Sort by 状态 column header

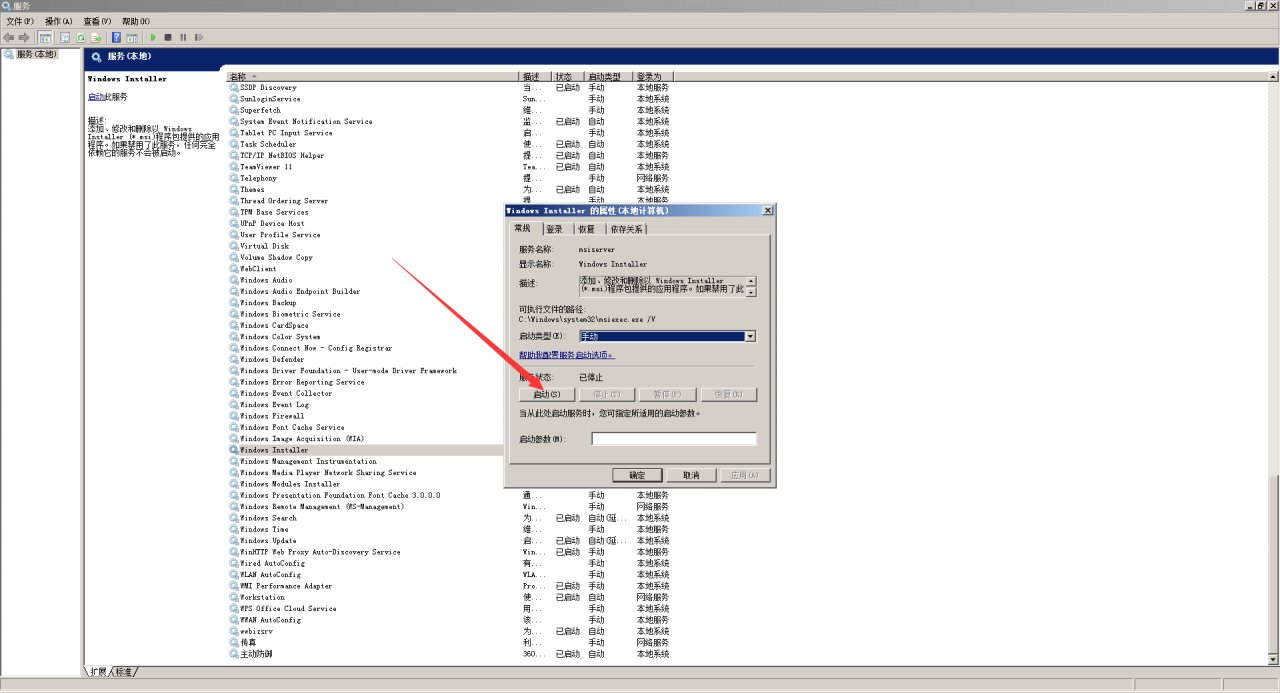coord(569,76)
